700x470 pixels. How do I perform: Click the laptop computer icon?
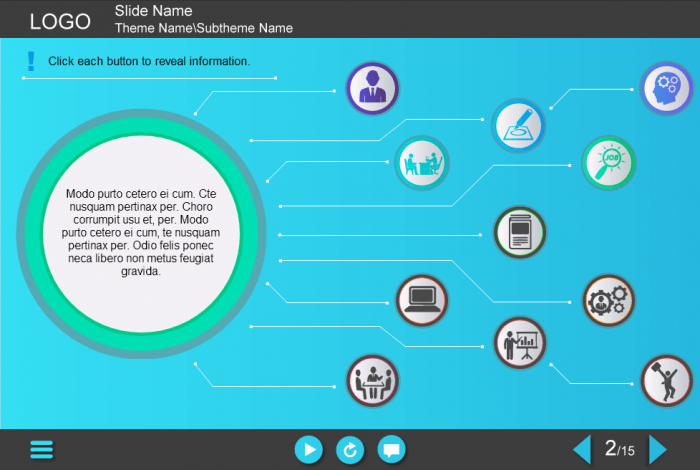(x=421, y=300)
